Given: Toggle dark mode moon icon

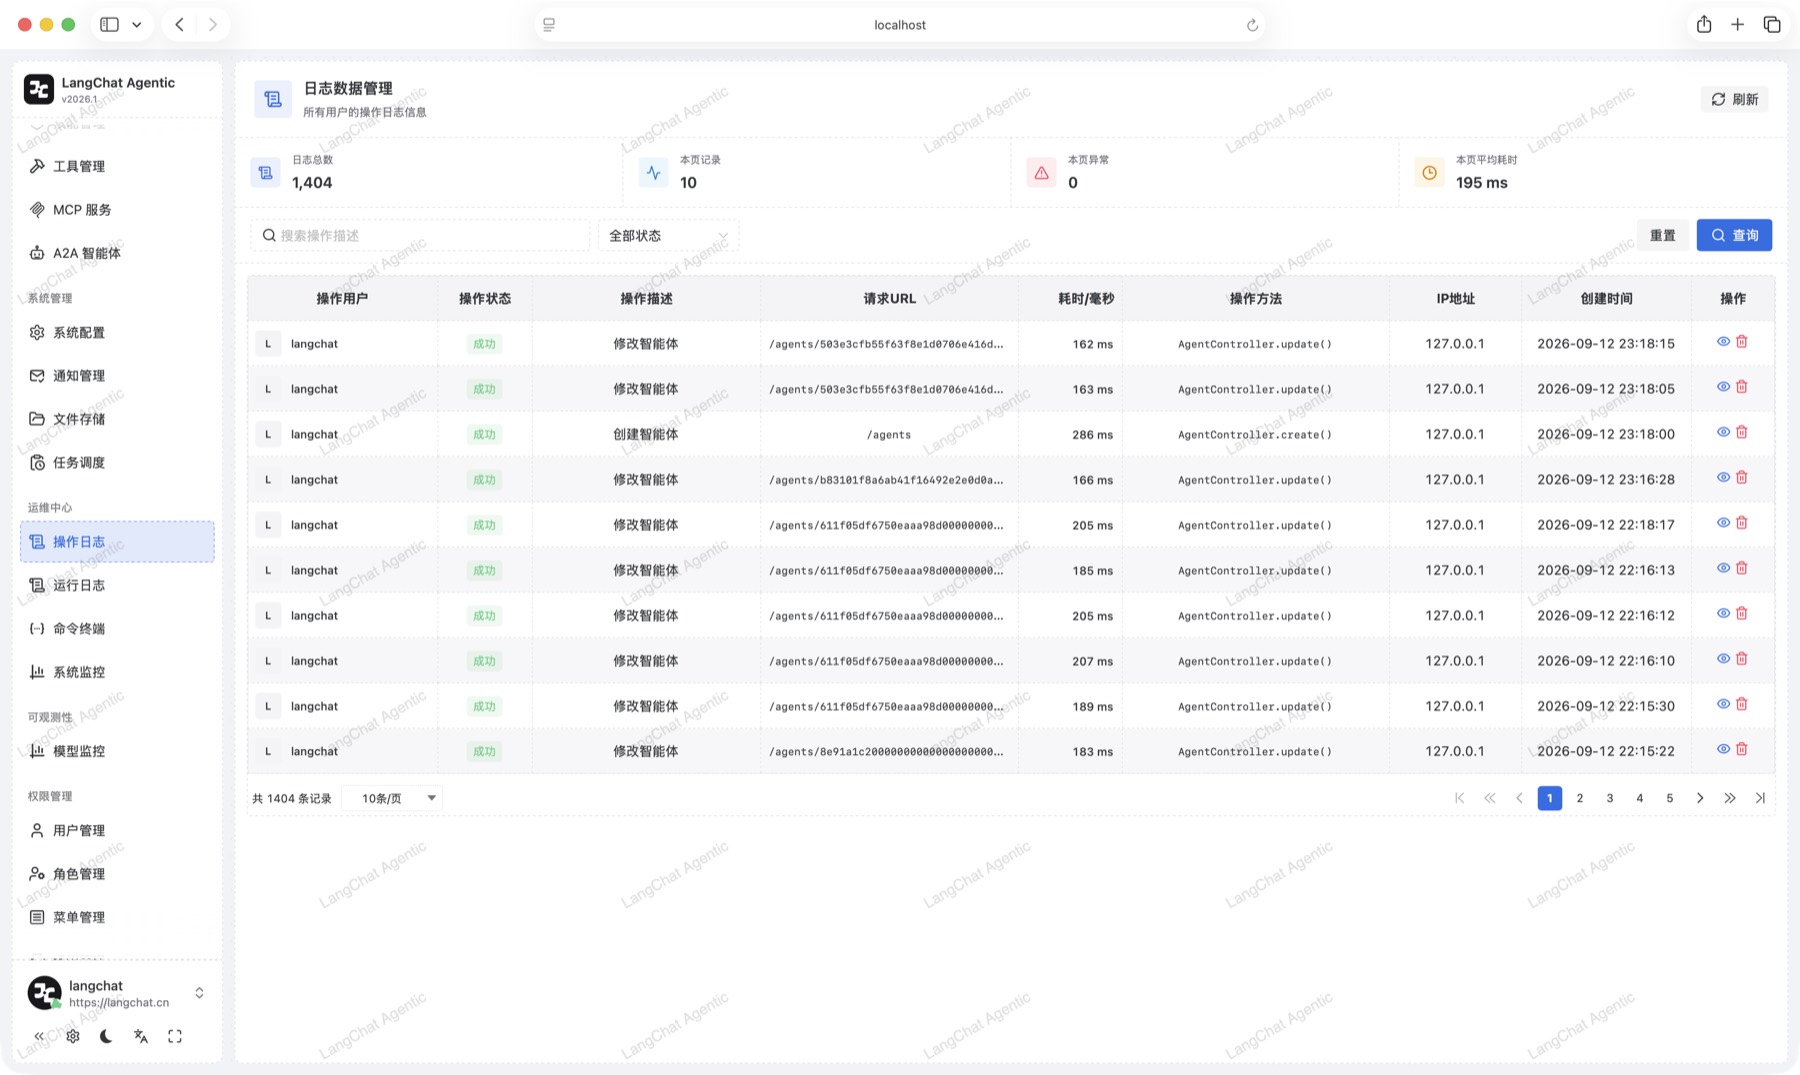Looking at the screenshot, I should tap(106, 1036).
